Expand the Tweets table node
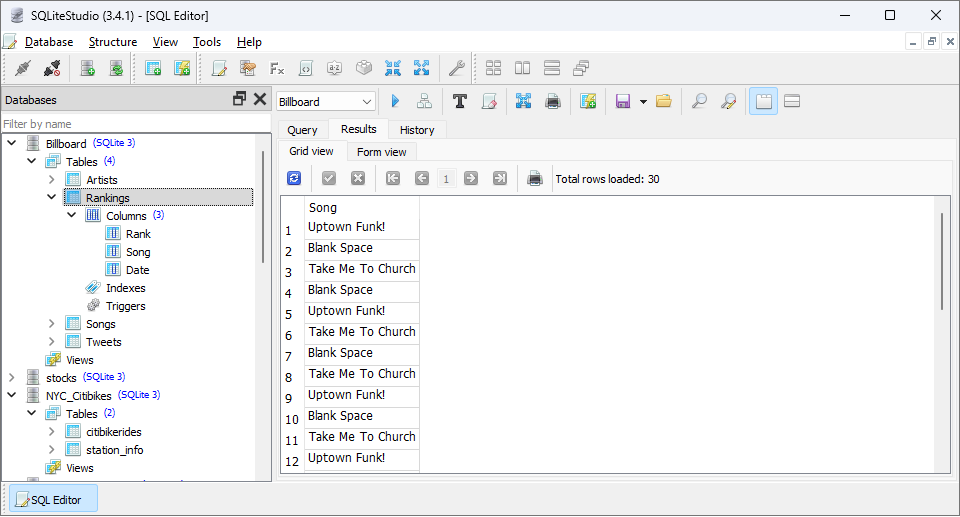 [52, 341]
